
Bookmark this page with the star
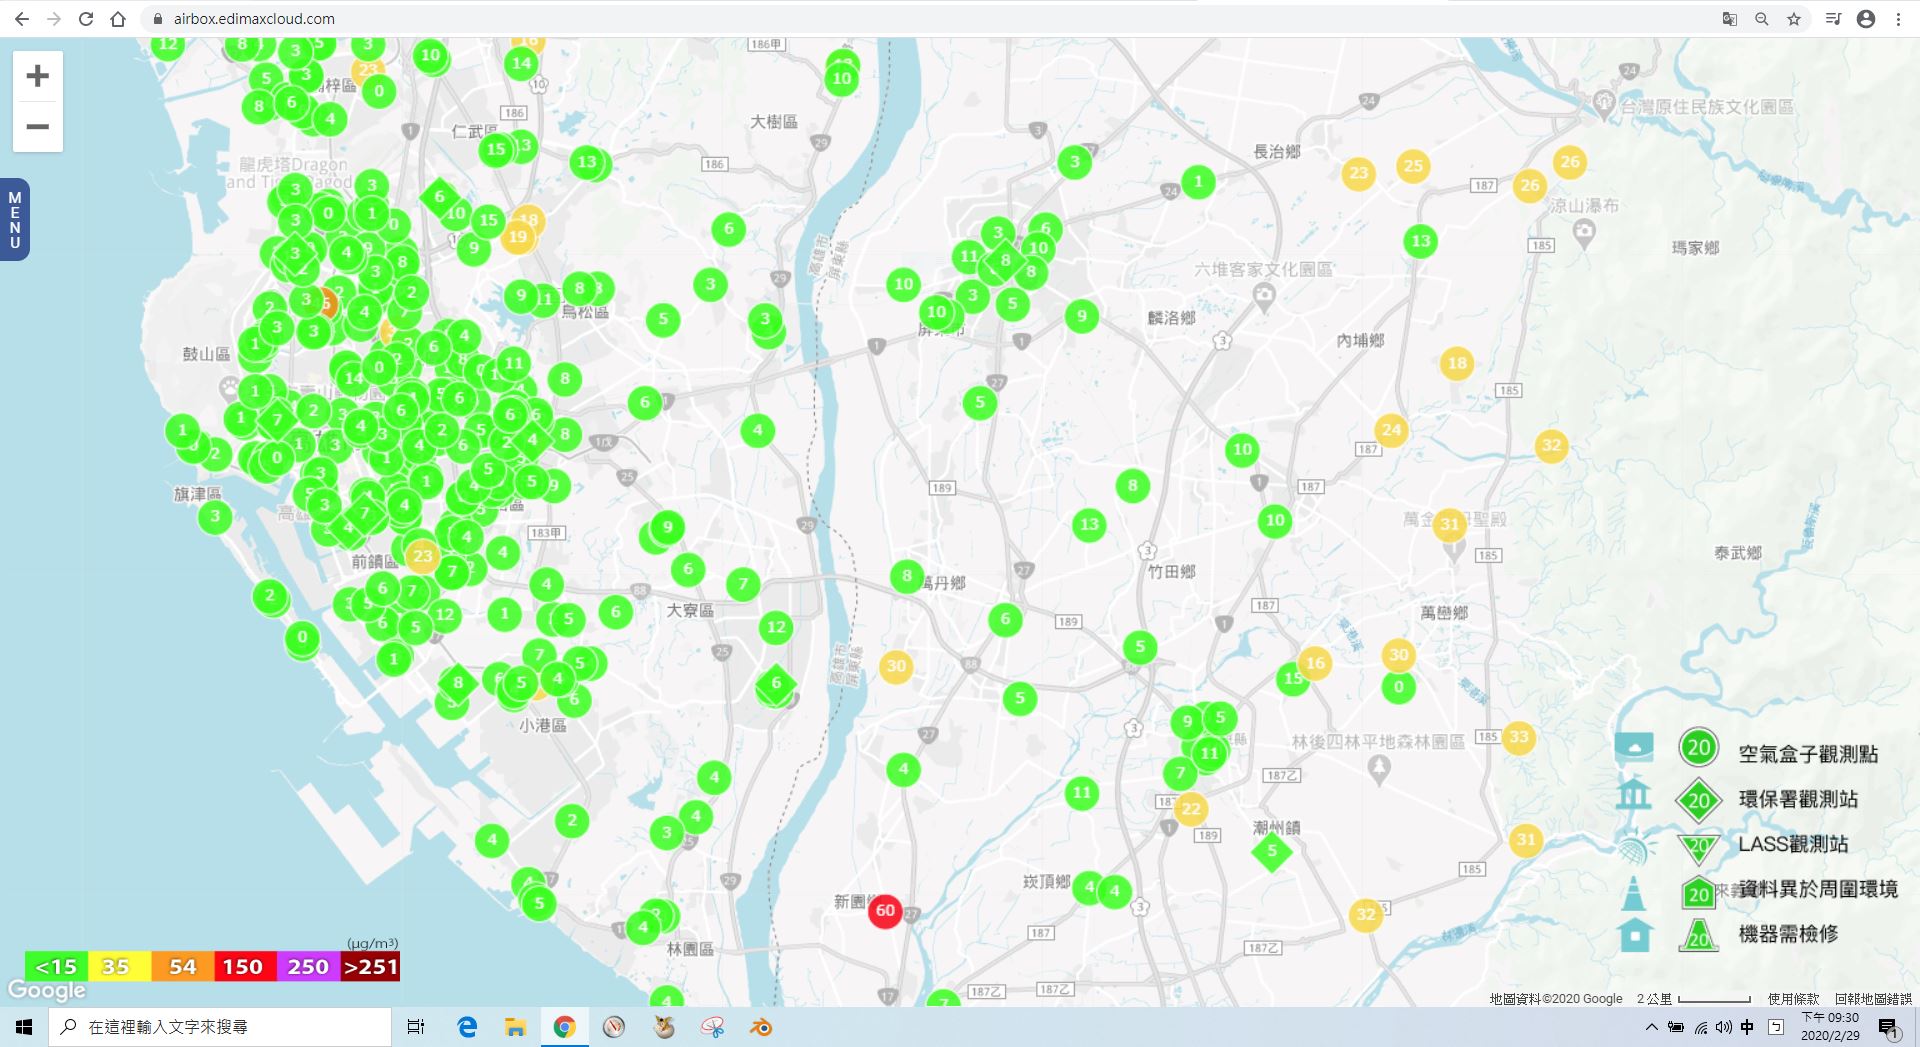click(x=1794, y=19)
